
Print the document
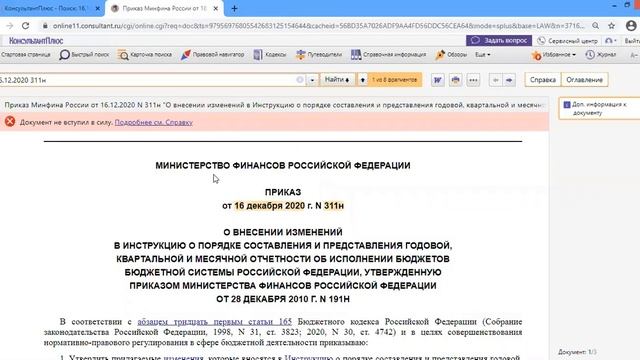pos(456,80)
